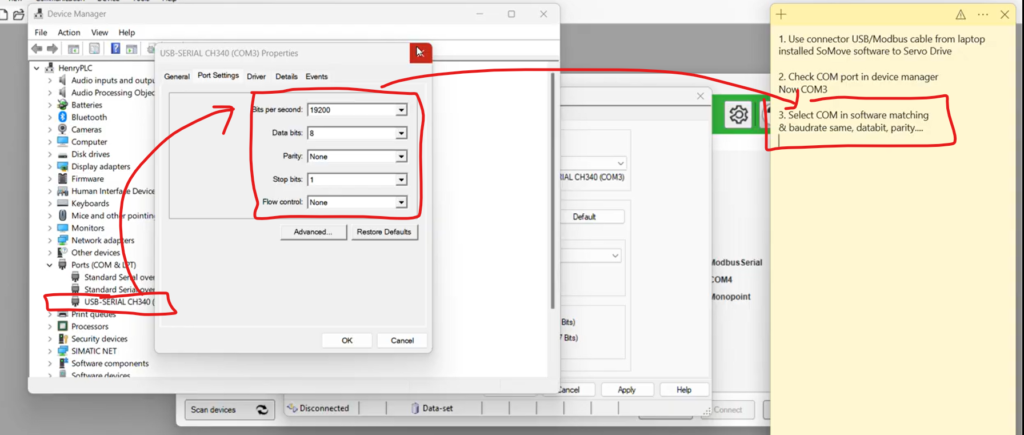1024x435 pixels.
Task: Open the Bits per second dropdown
Action: (401, 110)
